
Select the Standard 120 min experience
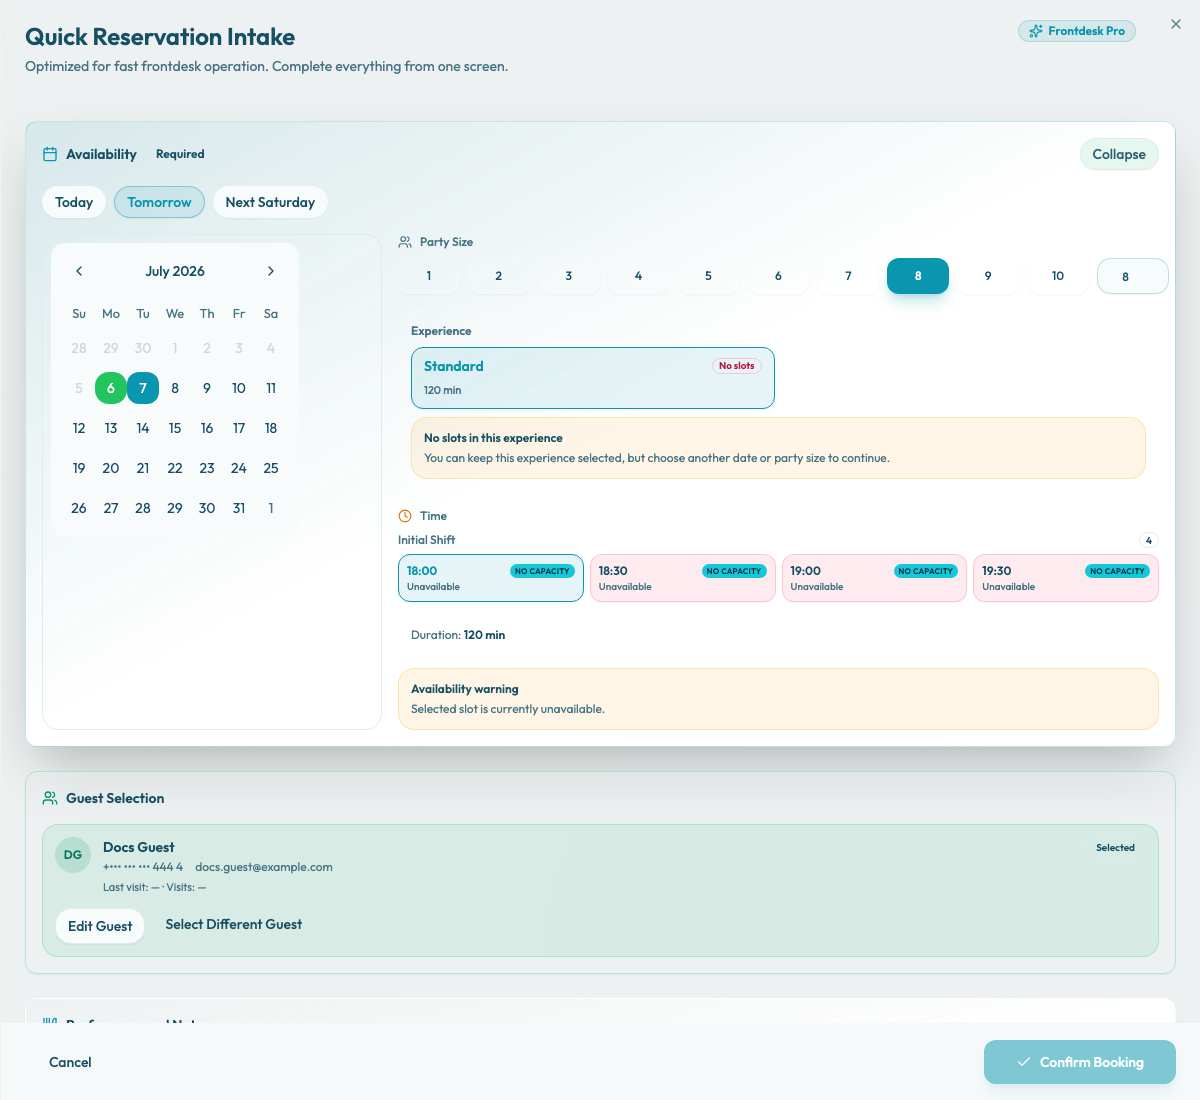[x=593, y=378]
